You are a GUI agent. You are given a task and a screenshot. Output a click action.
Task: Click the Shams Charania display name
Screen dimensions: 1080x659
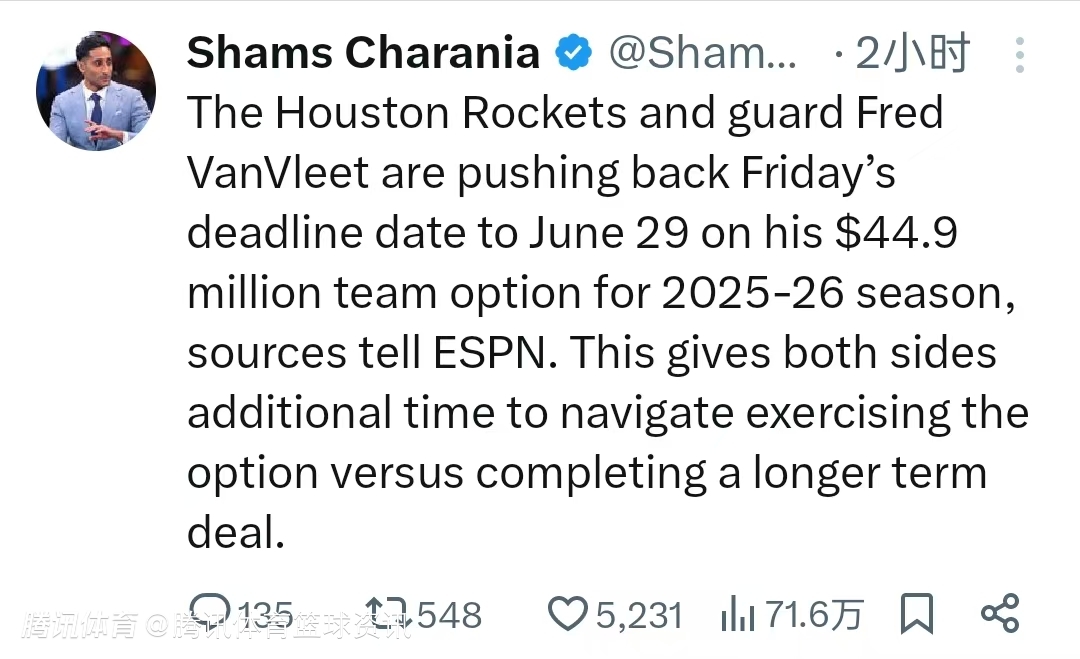363,53
